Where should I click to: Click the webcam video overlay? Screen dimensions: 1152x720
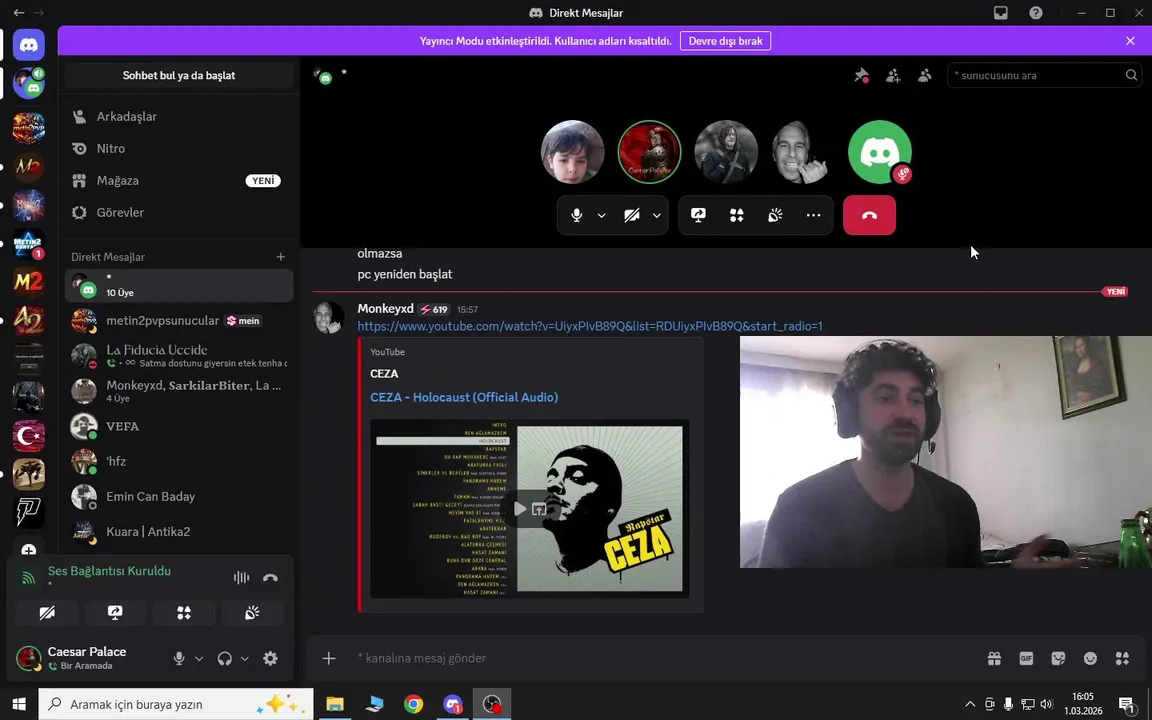(946, 452)
